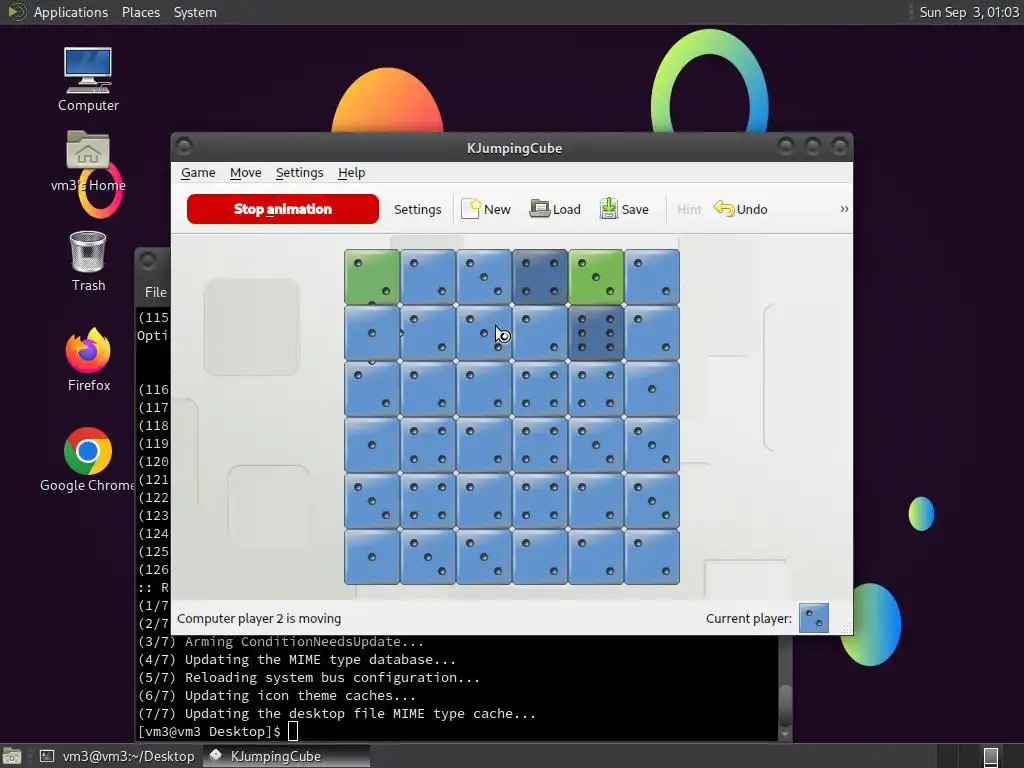
Task: Select the green top-left corner cube
Action: pyautogui.click(x=372, y=277)
